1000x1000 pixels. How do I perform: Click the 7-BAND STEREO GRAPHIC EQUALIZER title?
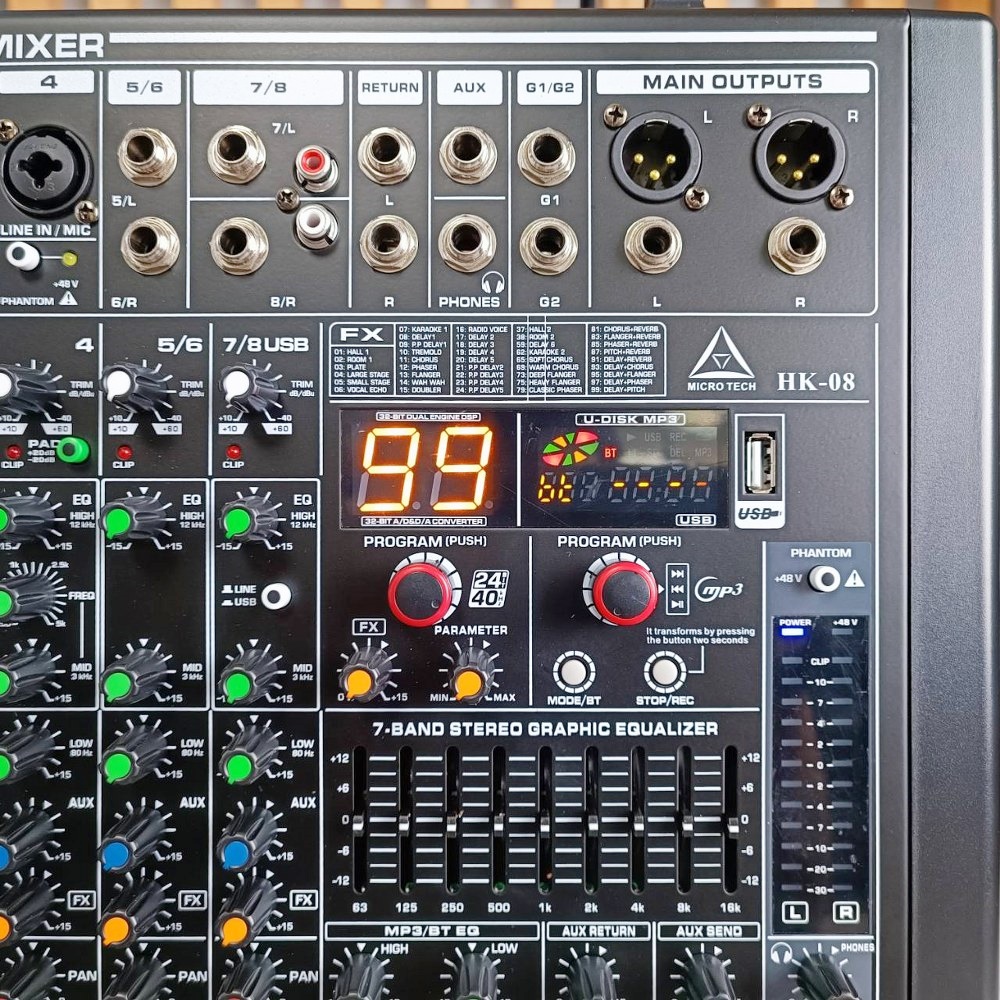coord(548,729)
